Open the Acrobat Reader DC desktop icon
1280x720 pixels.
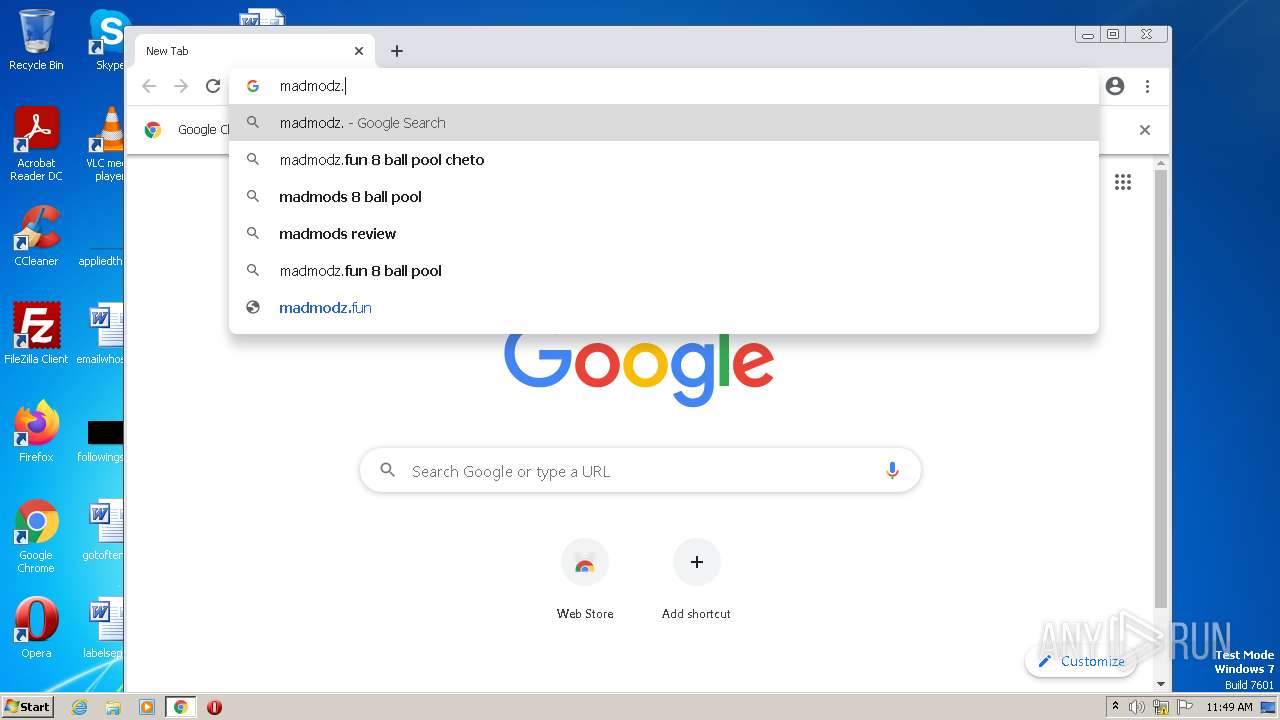36,144
